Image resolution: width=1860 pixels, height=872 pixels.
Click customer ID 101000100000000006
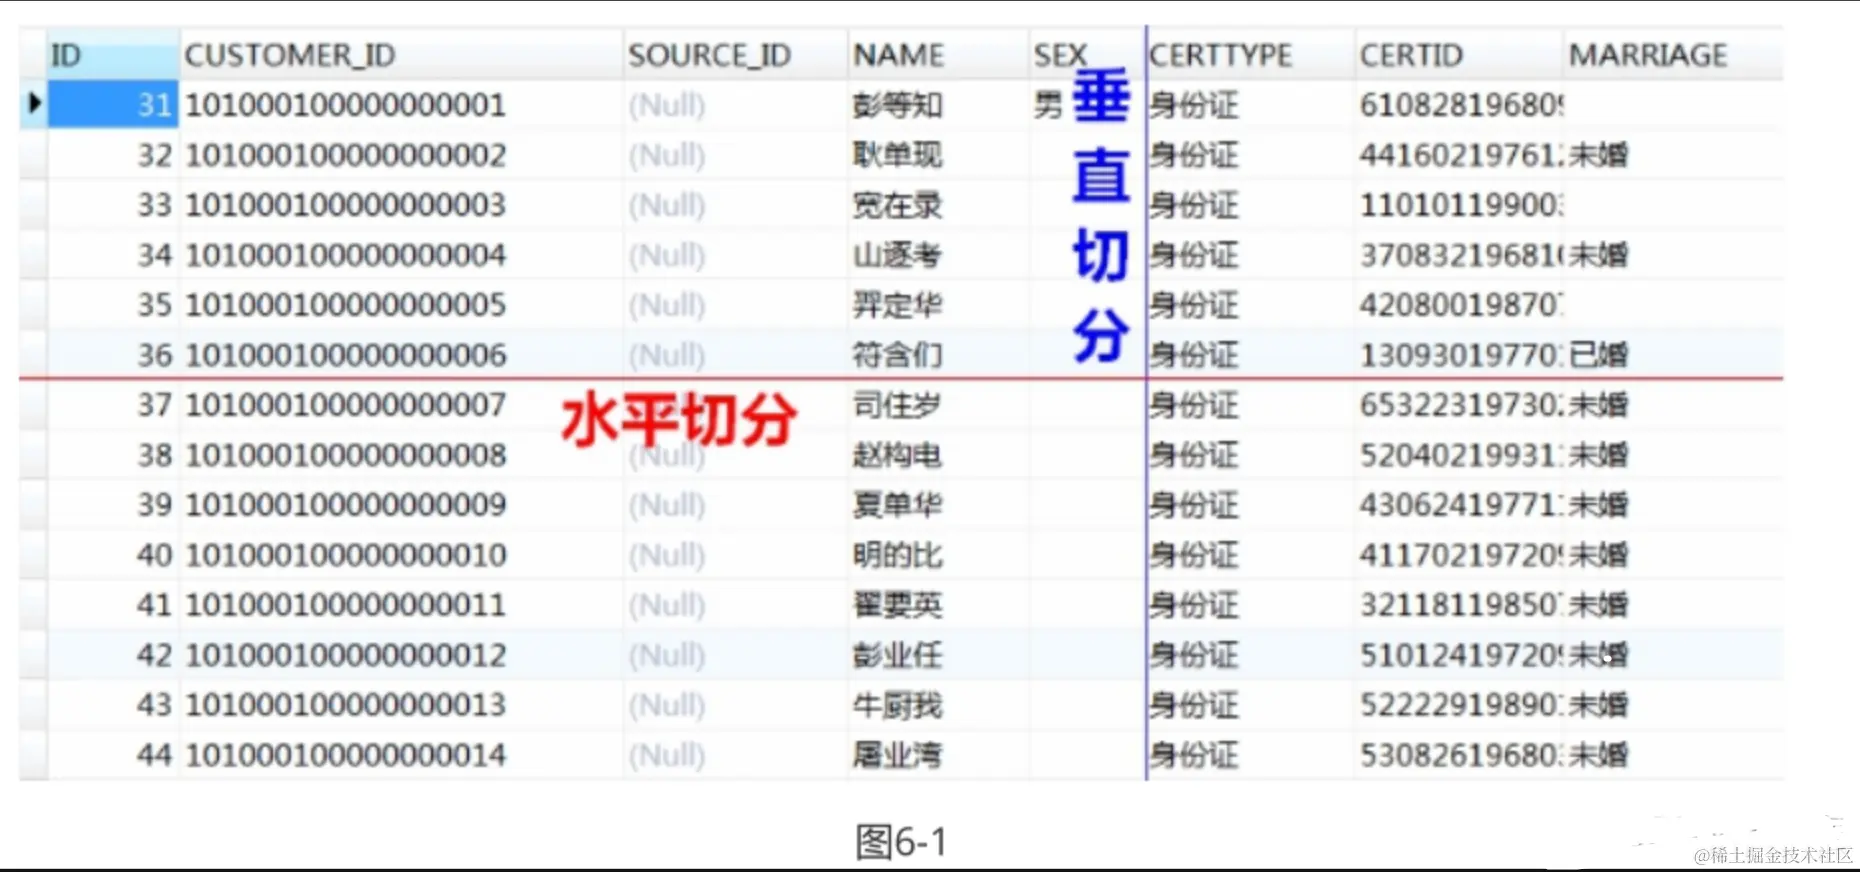pos(346,355)
